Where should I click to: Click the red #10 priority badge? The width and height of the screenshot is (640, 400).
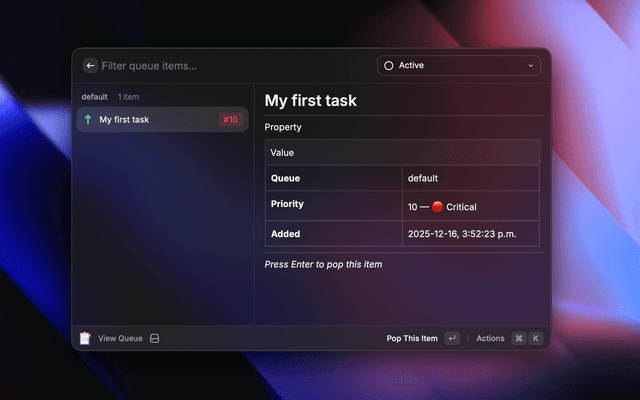click(230, 120)
